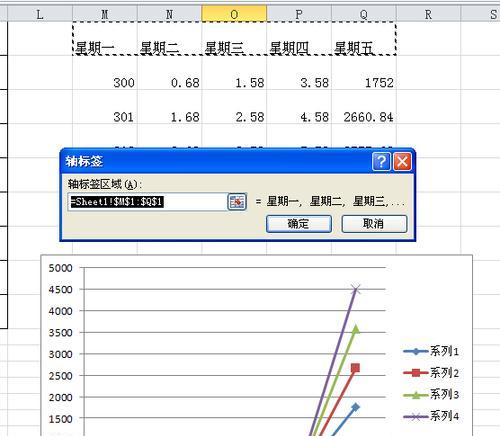Click cell with value 1.68
This screenshot has width=500, height=436.
tap(169, 107)
